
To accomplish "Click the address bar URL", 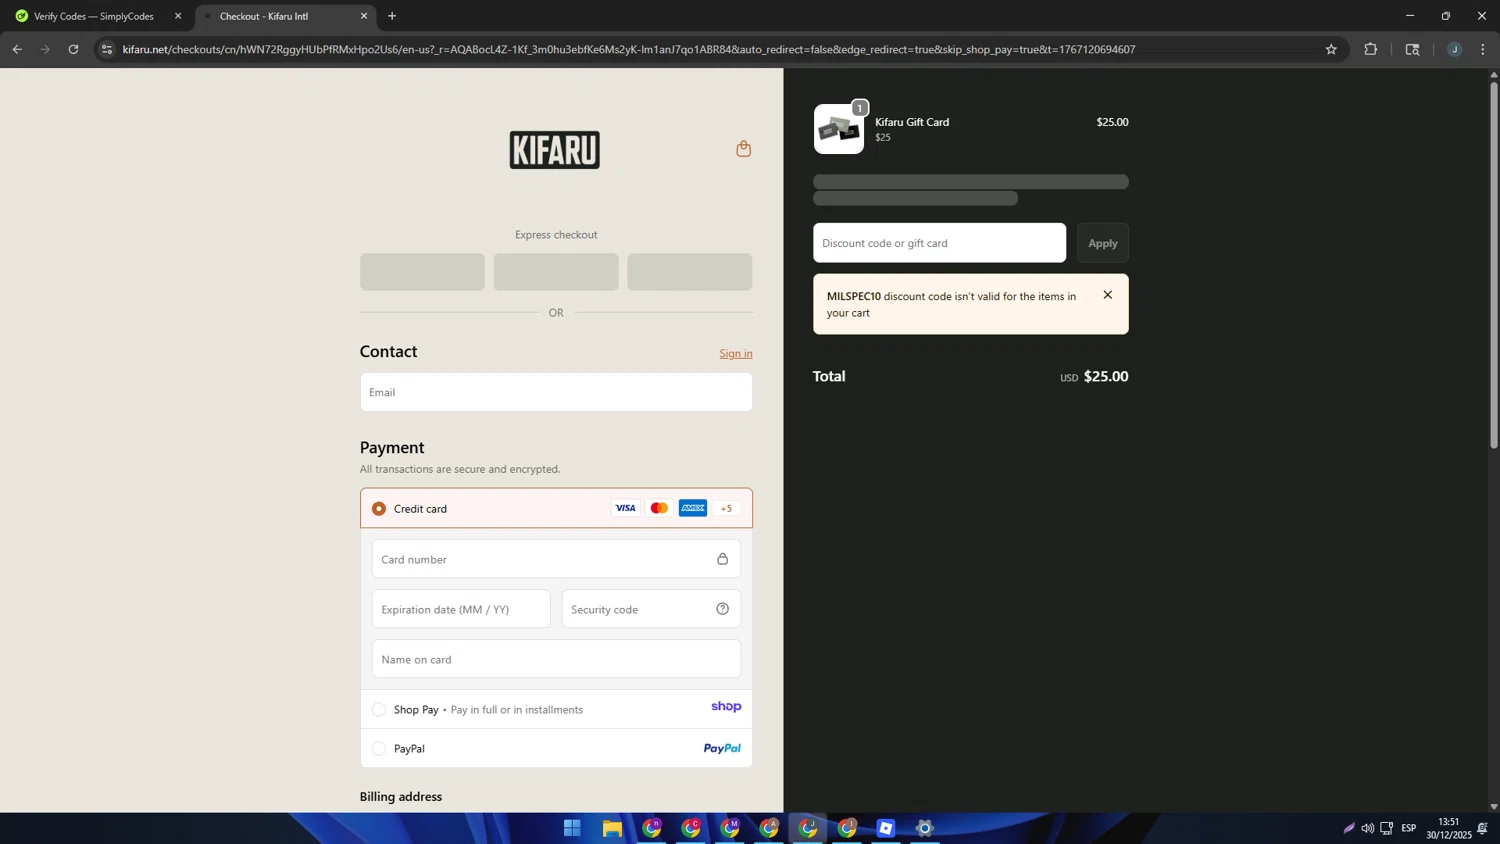I will (629, 49).
